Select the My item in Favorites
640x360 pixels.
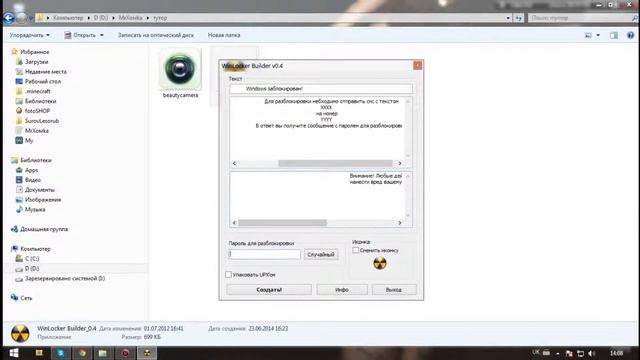coord(29,140)
